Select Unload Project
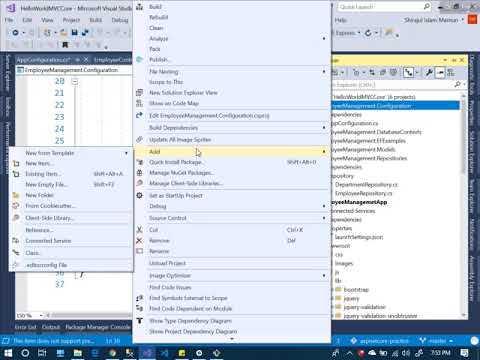480x360 pixels. (167, 263)
